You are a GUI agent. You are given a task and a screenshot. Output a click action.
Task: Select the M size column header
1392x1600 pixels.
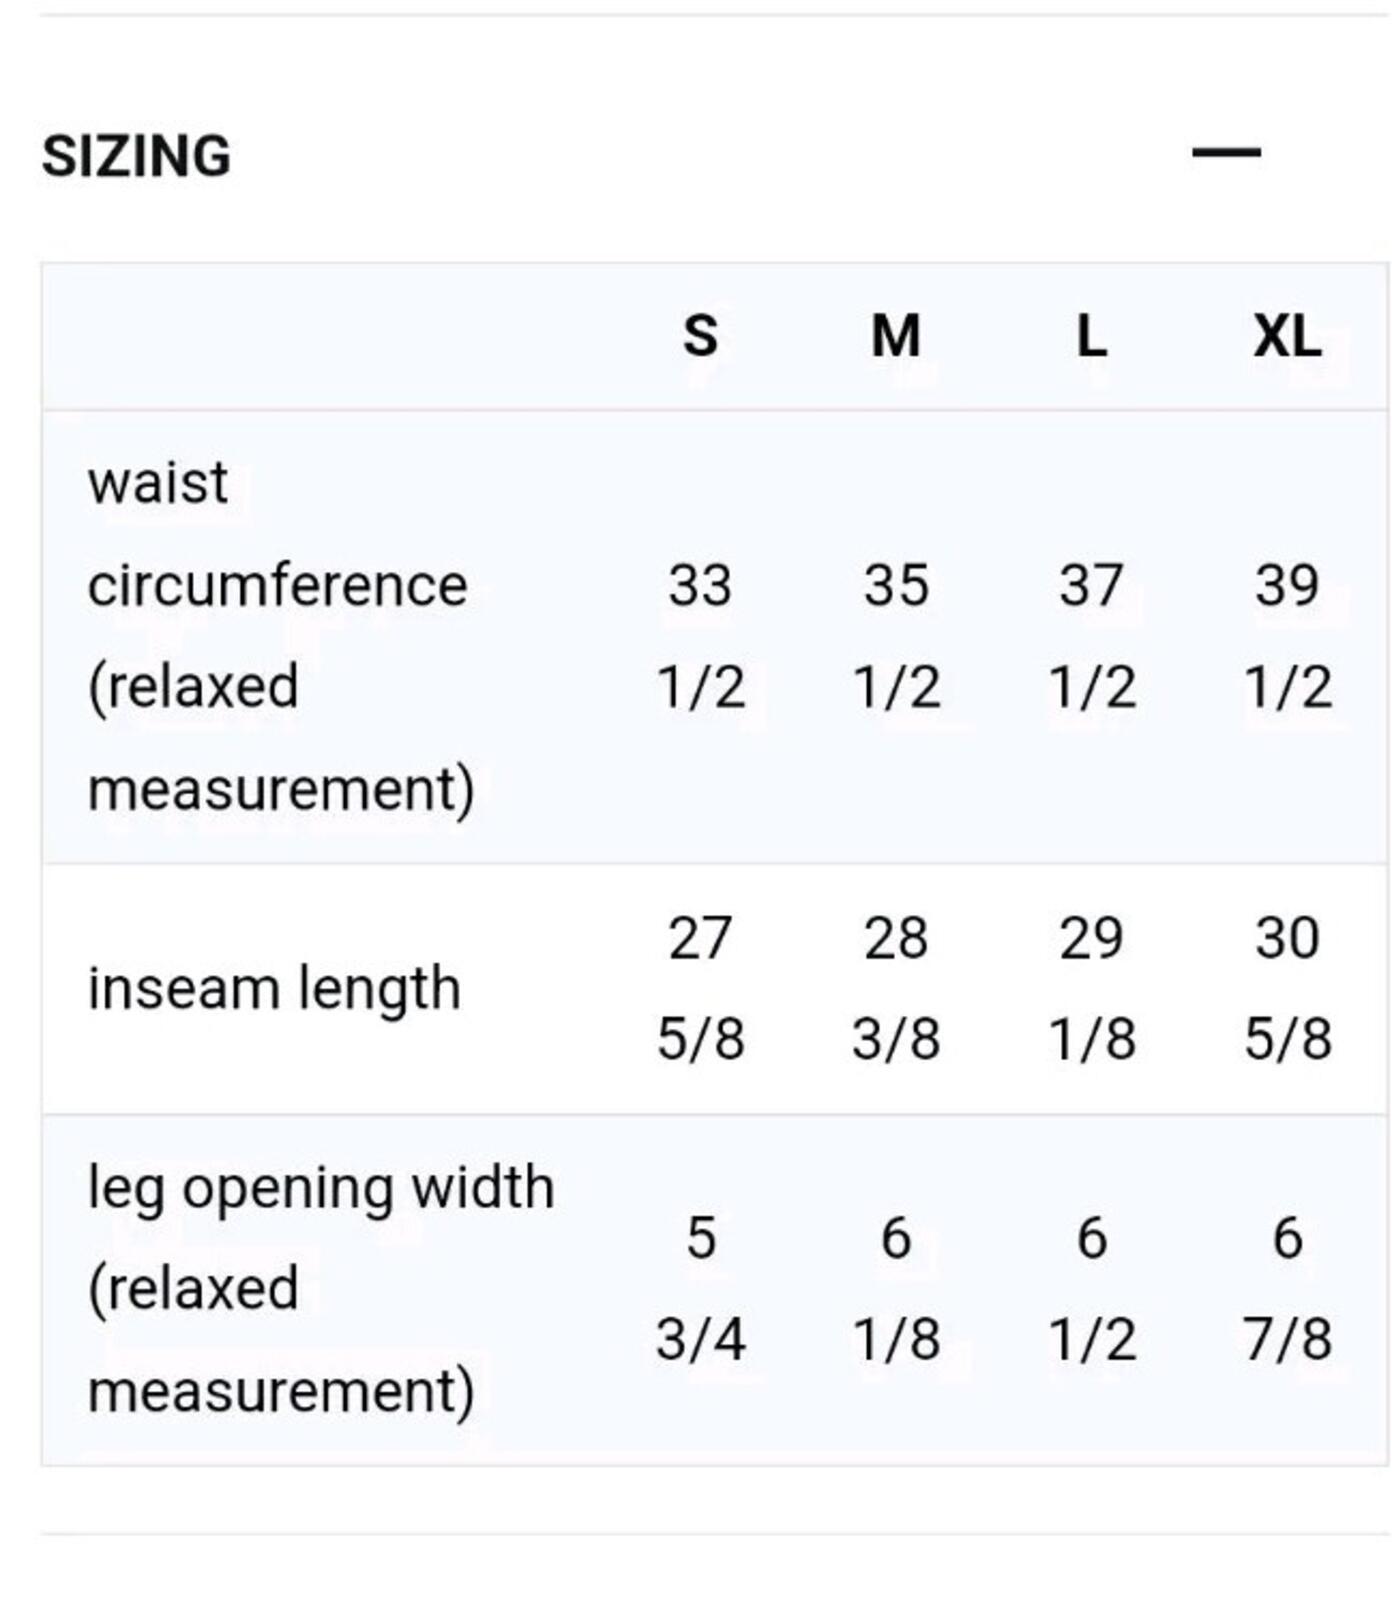(895, 335)
